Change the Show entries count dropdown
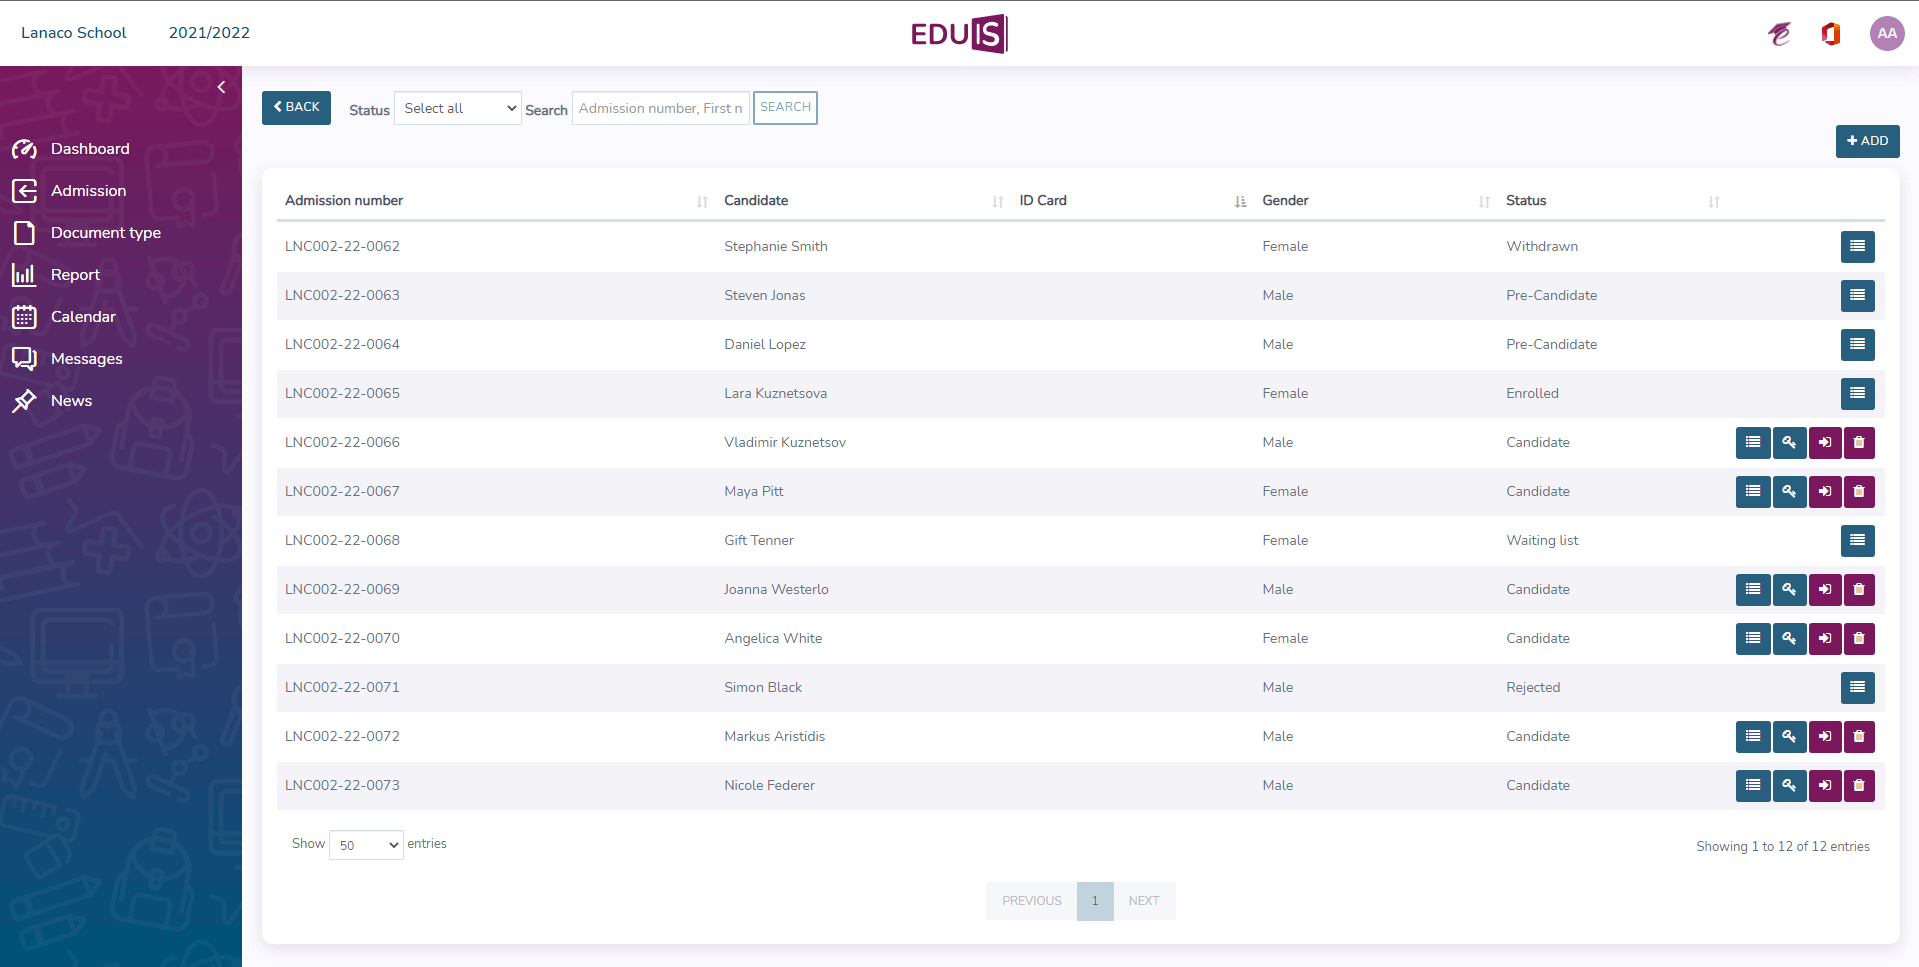The height and width of the screenshot is (967, 1919). click(x=366, y=845)
